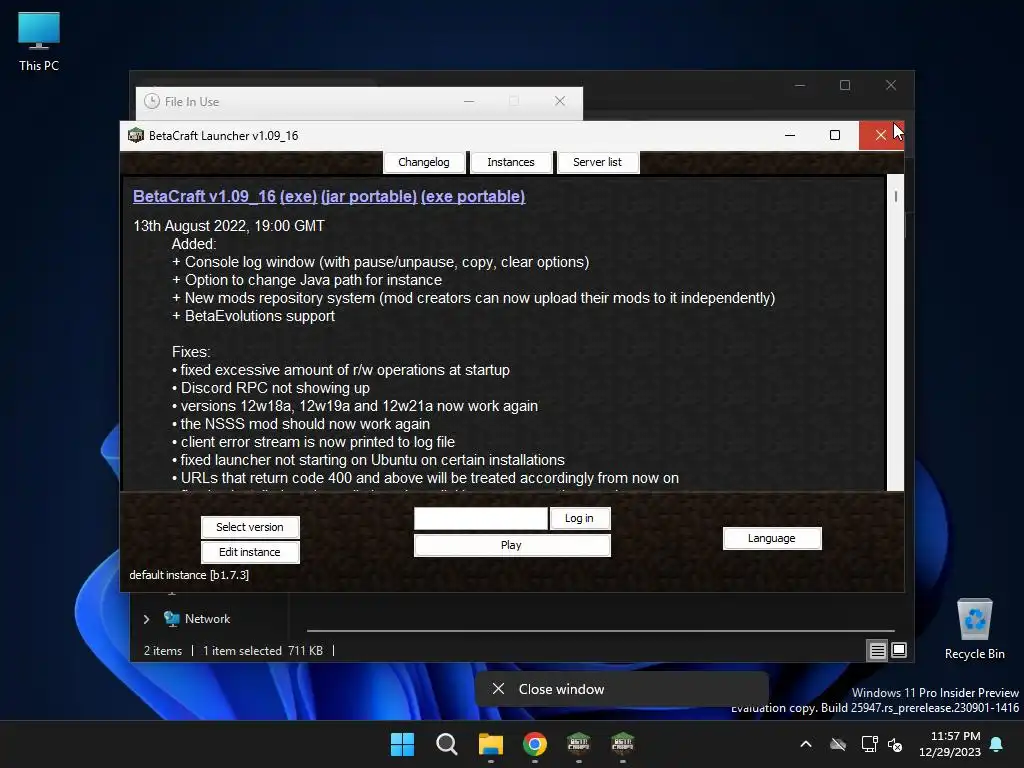Start the game with Play
This screenshot has width=1024, height=768.
tap(512, 545)
